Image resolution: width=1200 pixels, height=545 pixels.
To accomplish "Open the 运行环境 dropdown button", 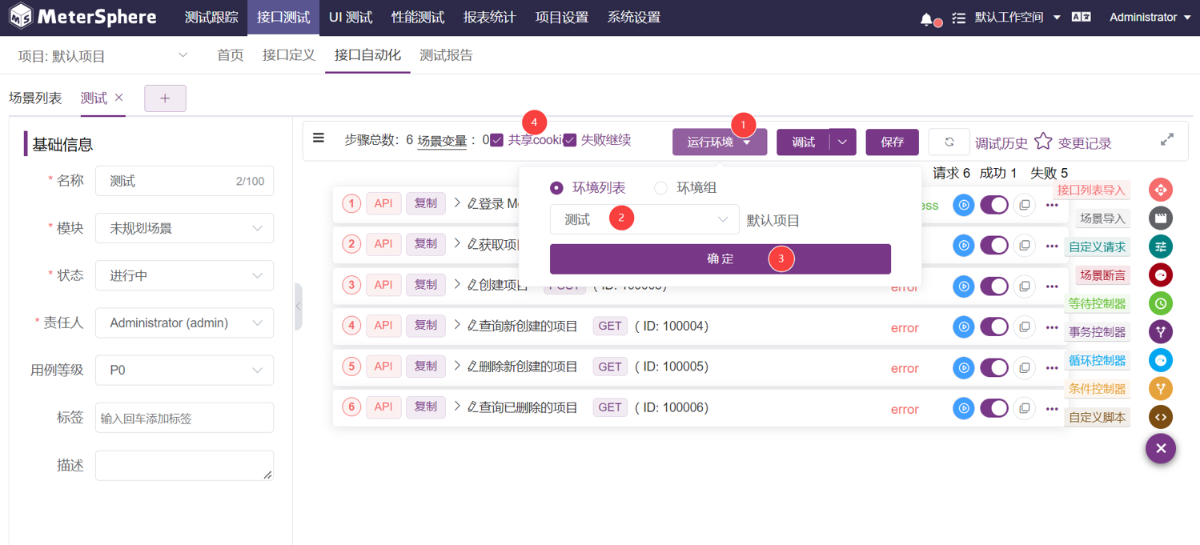I will (x=719, y=142).
